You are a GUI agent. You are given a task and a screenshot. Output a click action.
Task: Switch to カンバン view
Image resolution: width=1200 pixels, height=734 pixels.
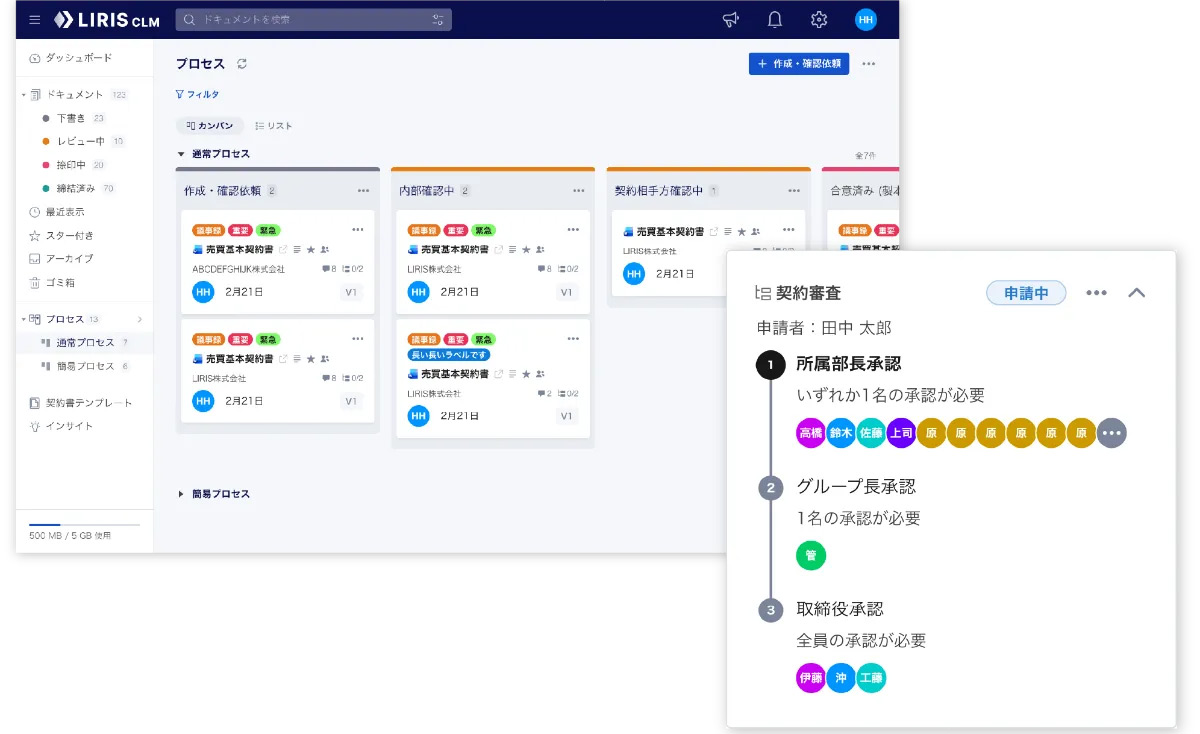210,126
